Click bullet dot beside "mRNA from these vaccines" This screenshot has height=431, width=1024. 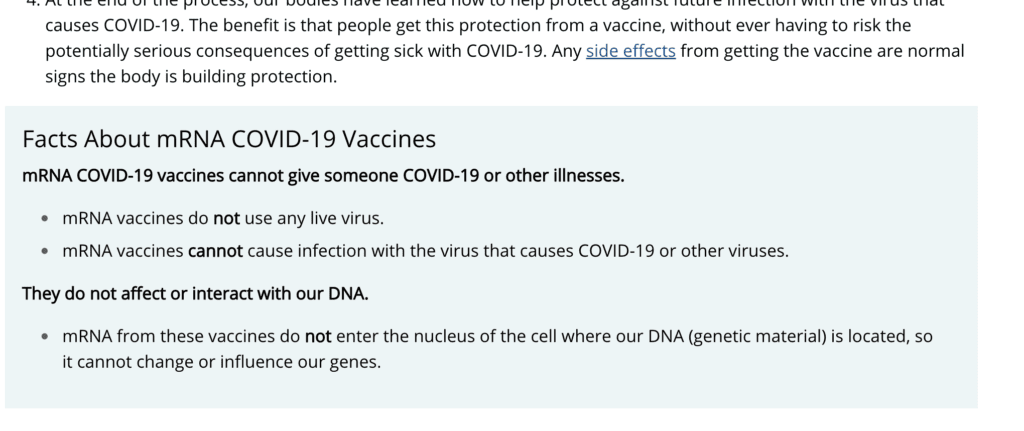[x=44, y=338]
